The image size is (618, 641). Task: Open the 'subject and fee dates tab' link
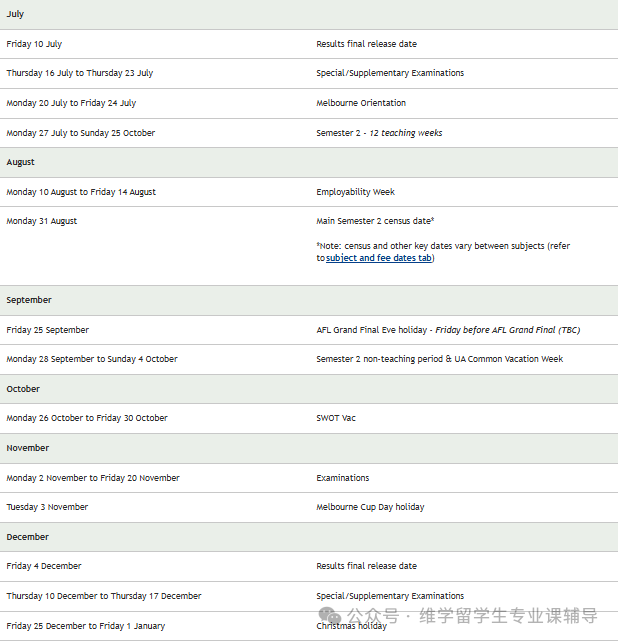379,258
